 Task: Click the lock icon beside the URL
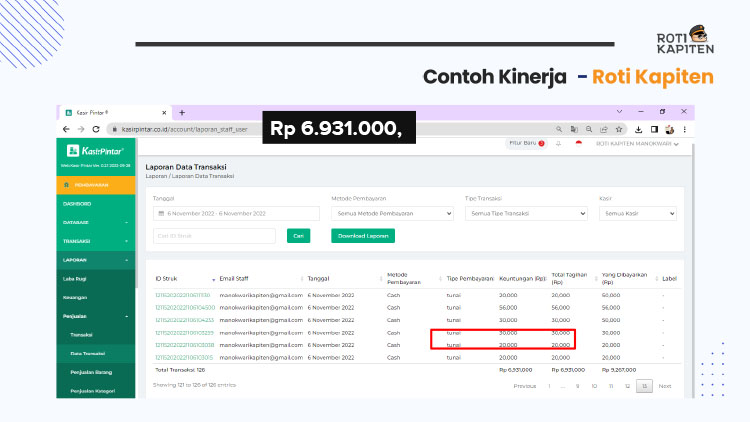pyautogui.click(x=115, y=129)
